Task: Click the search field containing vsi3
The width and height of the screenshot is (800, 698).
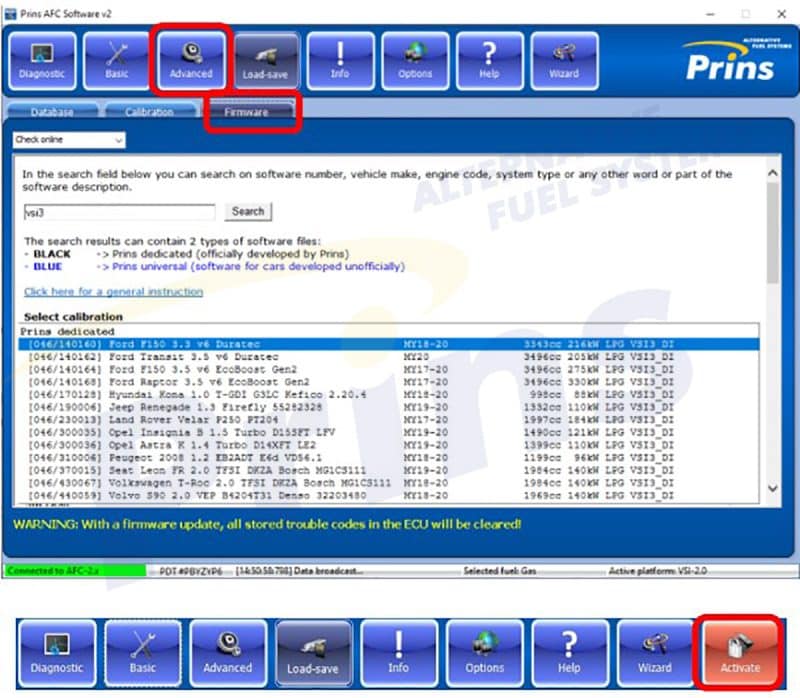Action: (x=118, y=212)
